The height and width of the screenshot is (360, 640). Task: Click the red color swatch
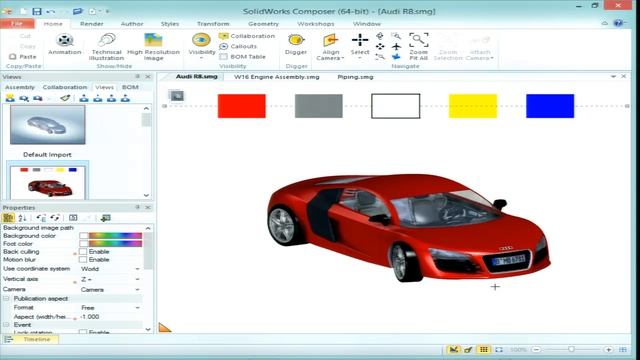[x=242, y=106]
